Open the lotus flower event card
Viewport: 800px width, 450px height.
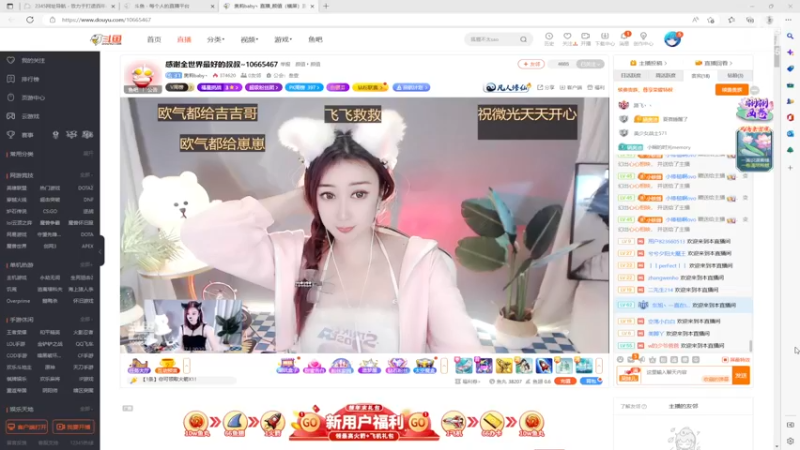754,149
